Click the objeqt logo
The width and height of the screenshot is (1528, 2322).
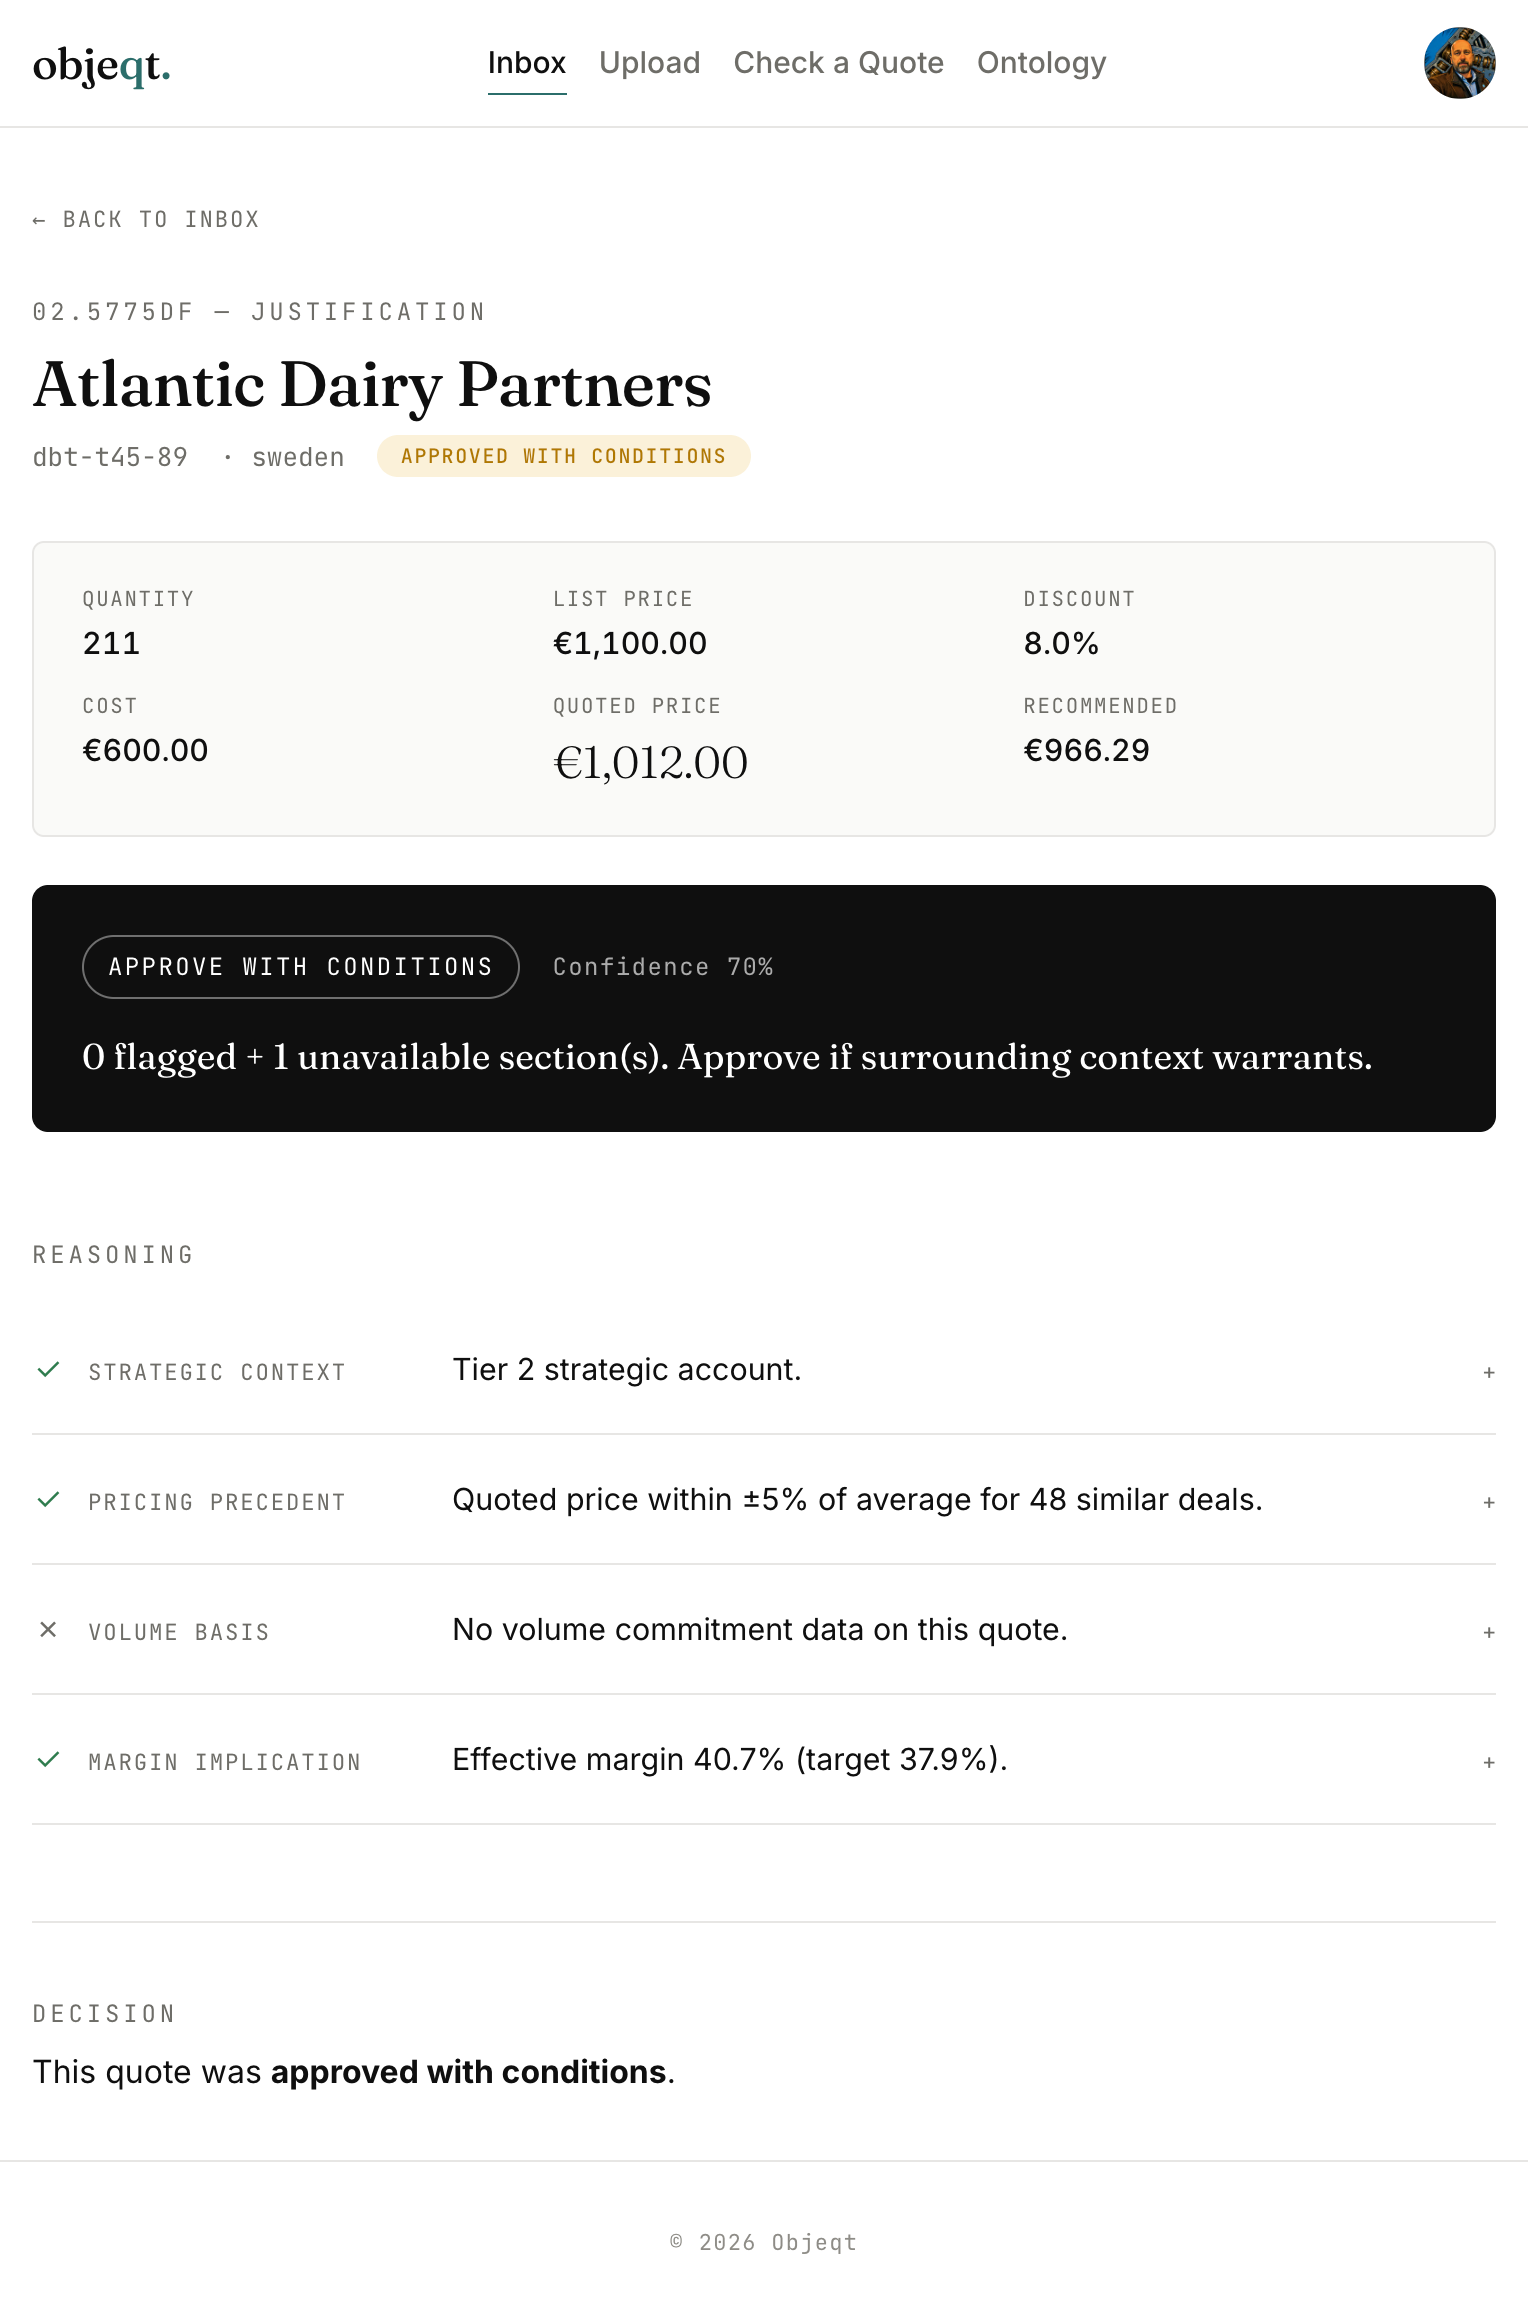102,65
